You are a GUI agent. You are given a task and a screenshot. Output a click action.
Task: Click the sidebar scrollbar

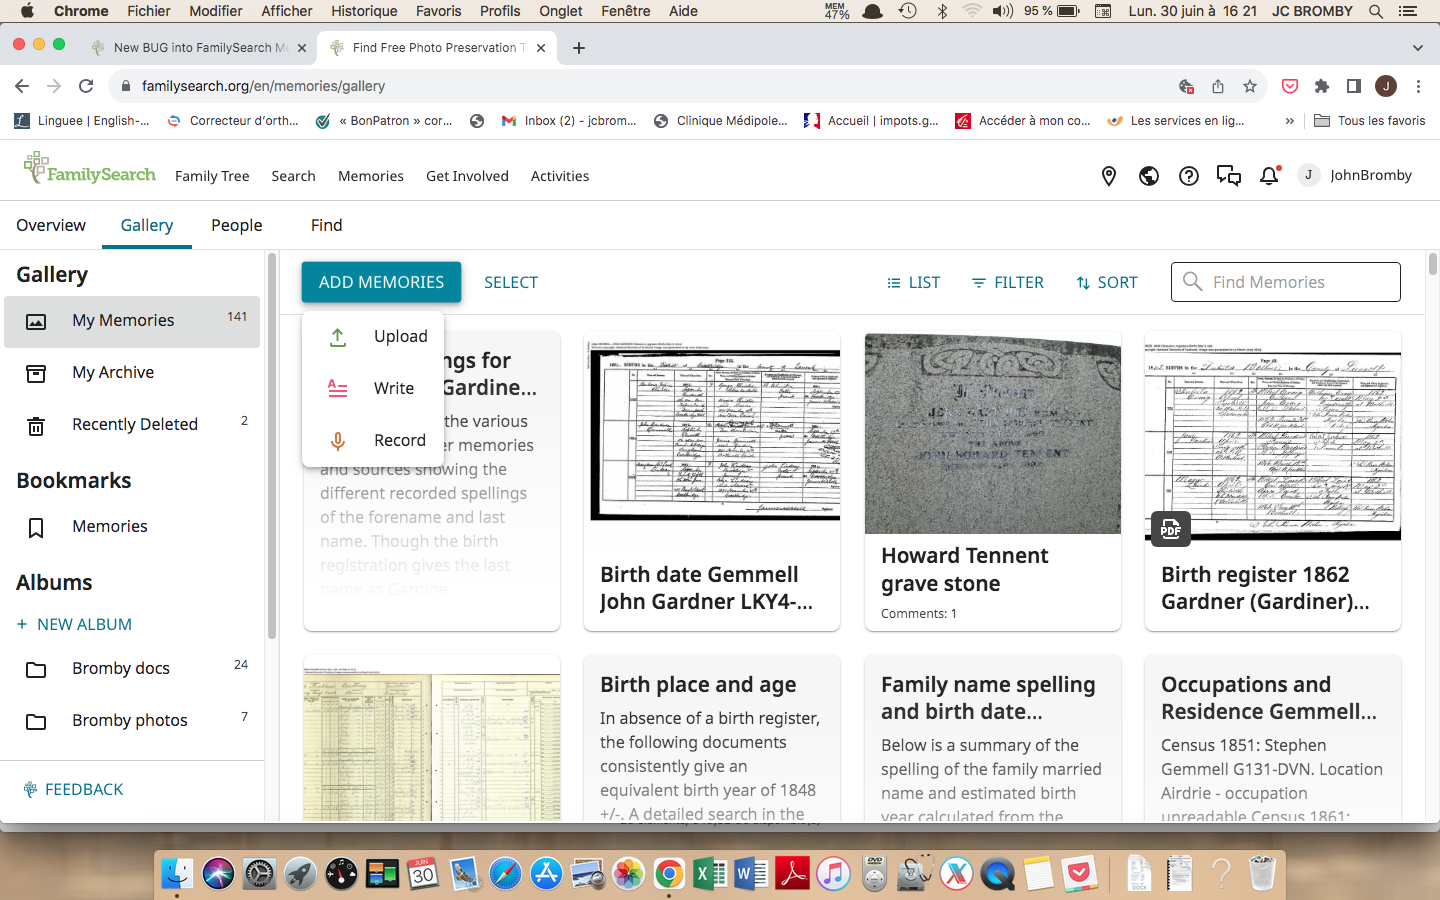click(x=272, y=445)
